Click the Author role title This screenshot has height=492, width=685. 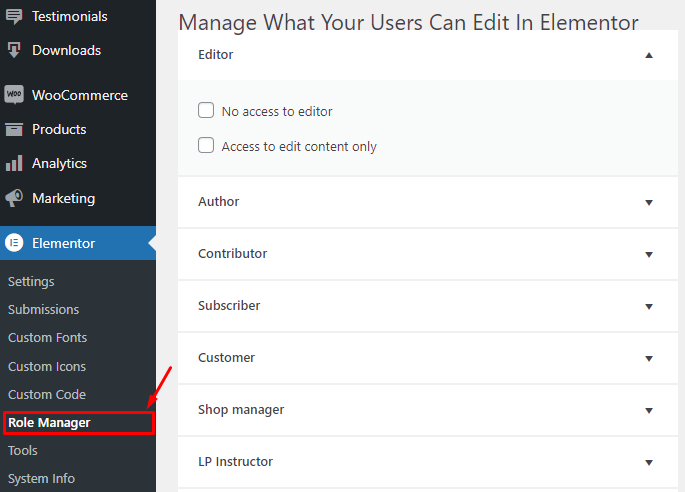coord(218,201)
